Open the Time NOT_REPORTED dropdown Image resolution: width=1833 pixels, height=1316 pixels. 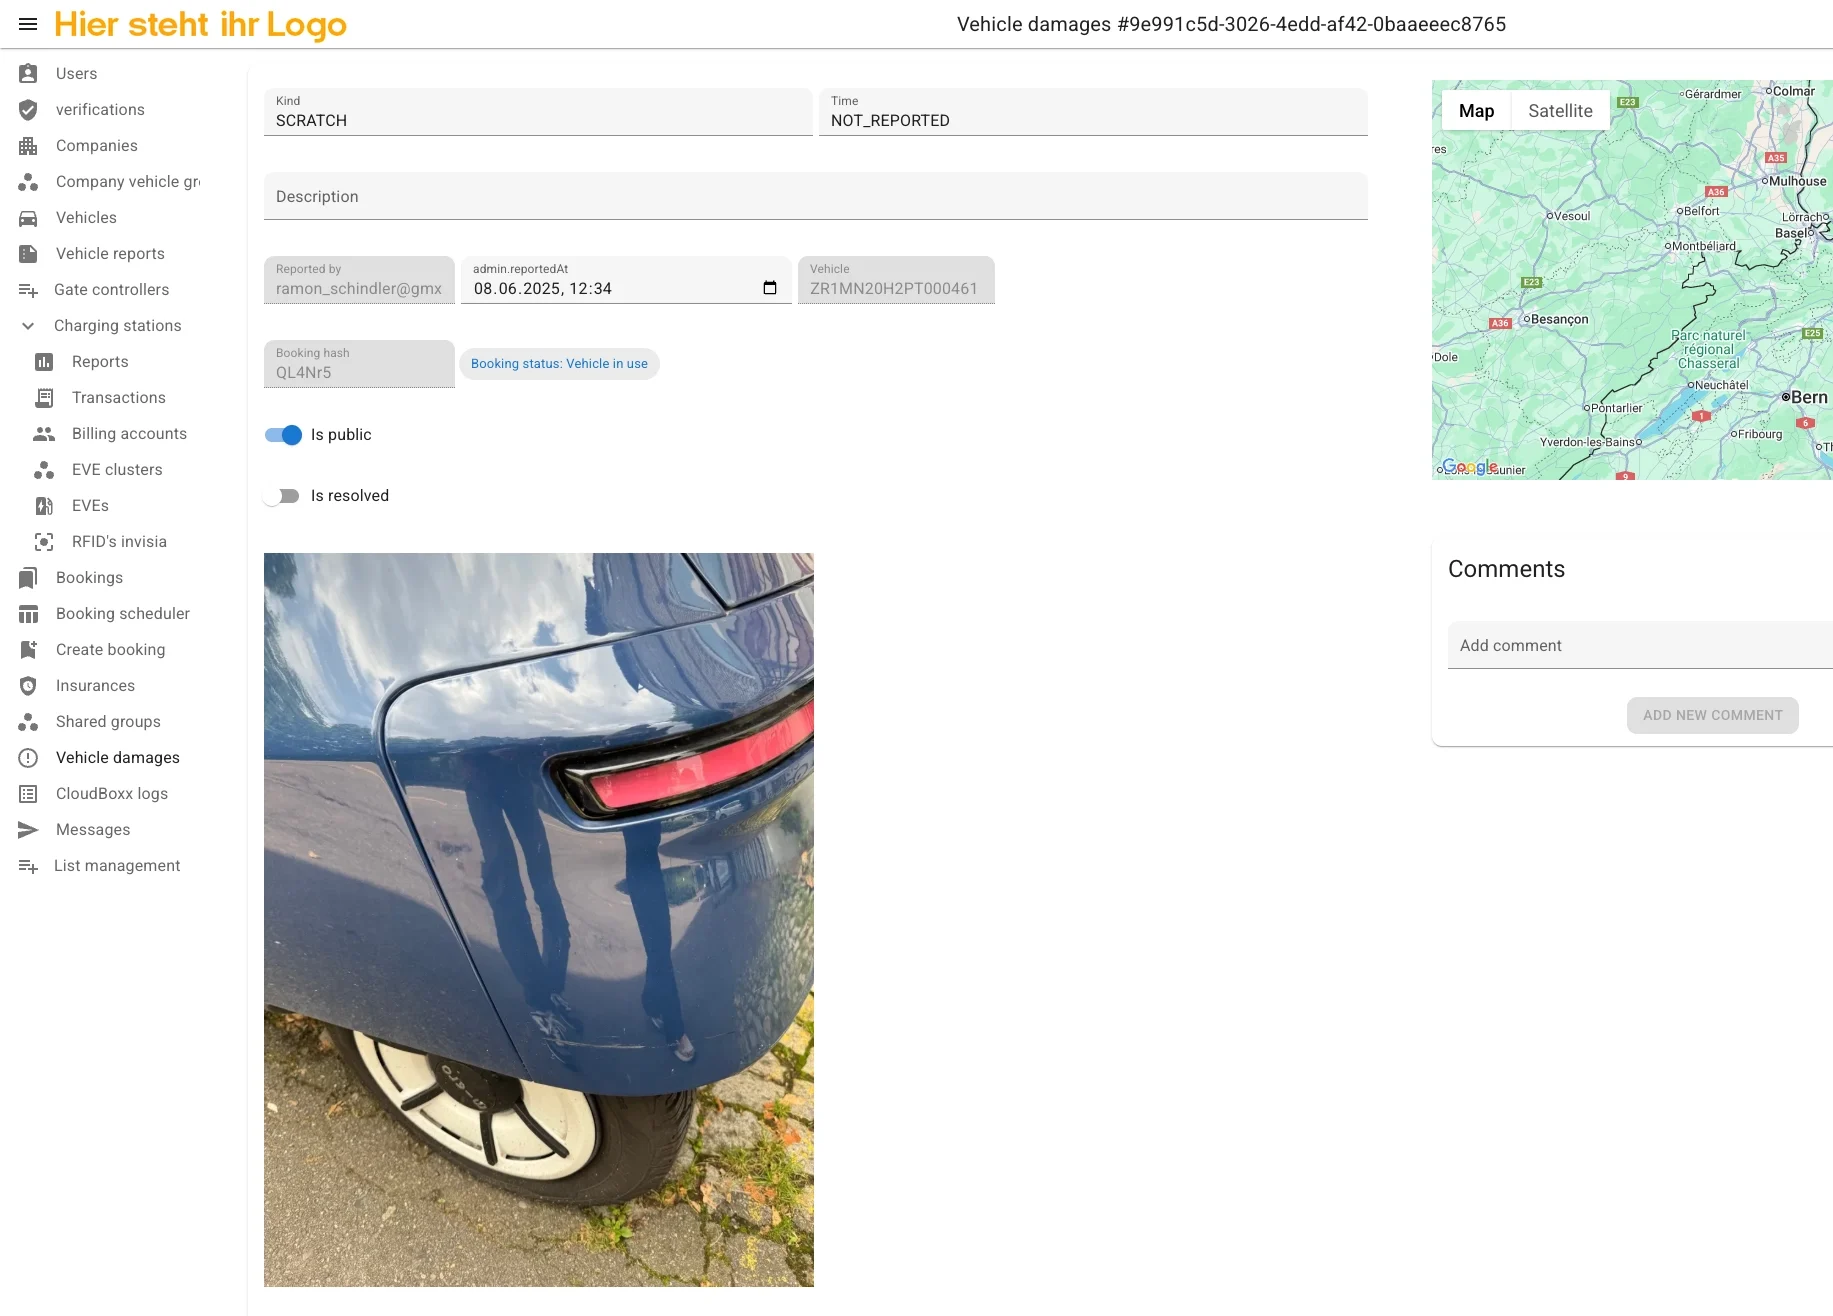point(1092,112)
